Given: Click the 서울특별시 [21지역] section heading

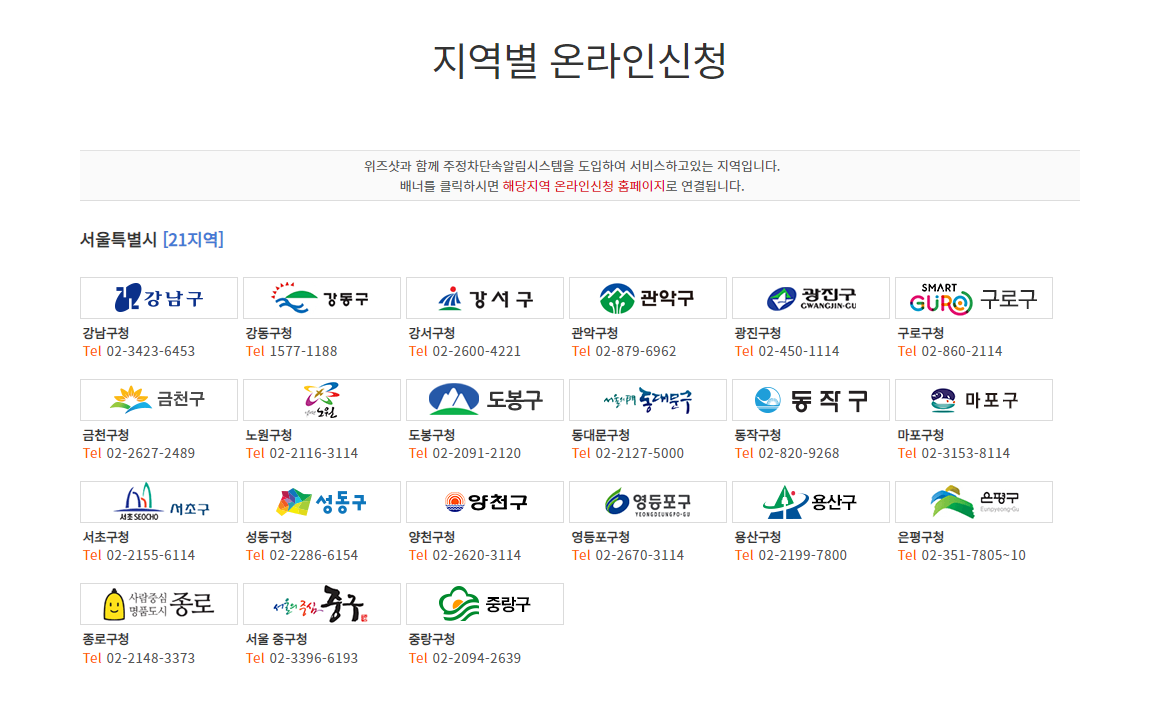Looking at the screenshot, I should (152, 239).
